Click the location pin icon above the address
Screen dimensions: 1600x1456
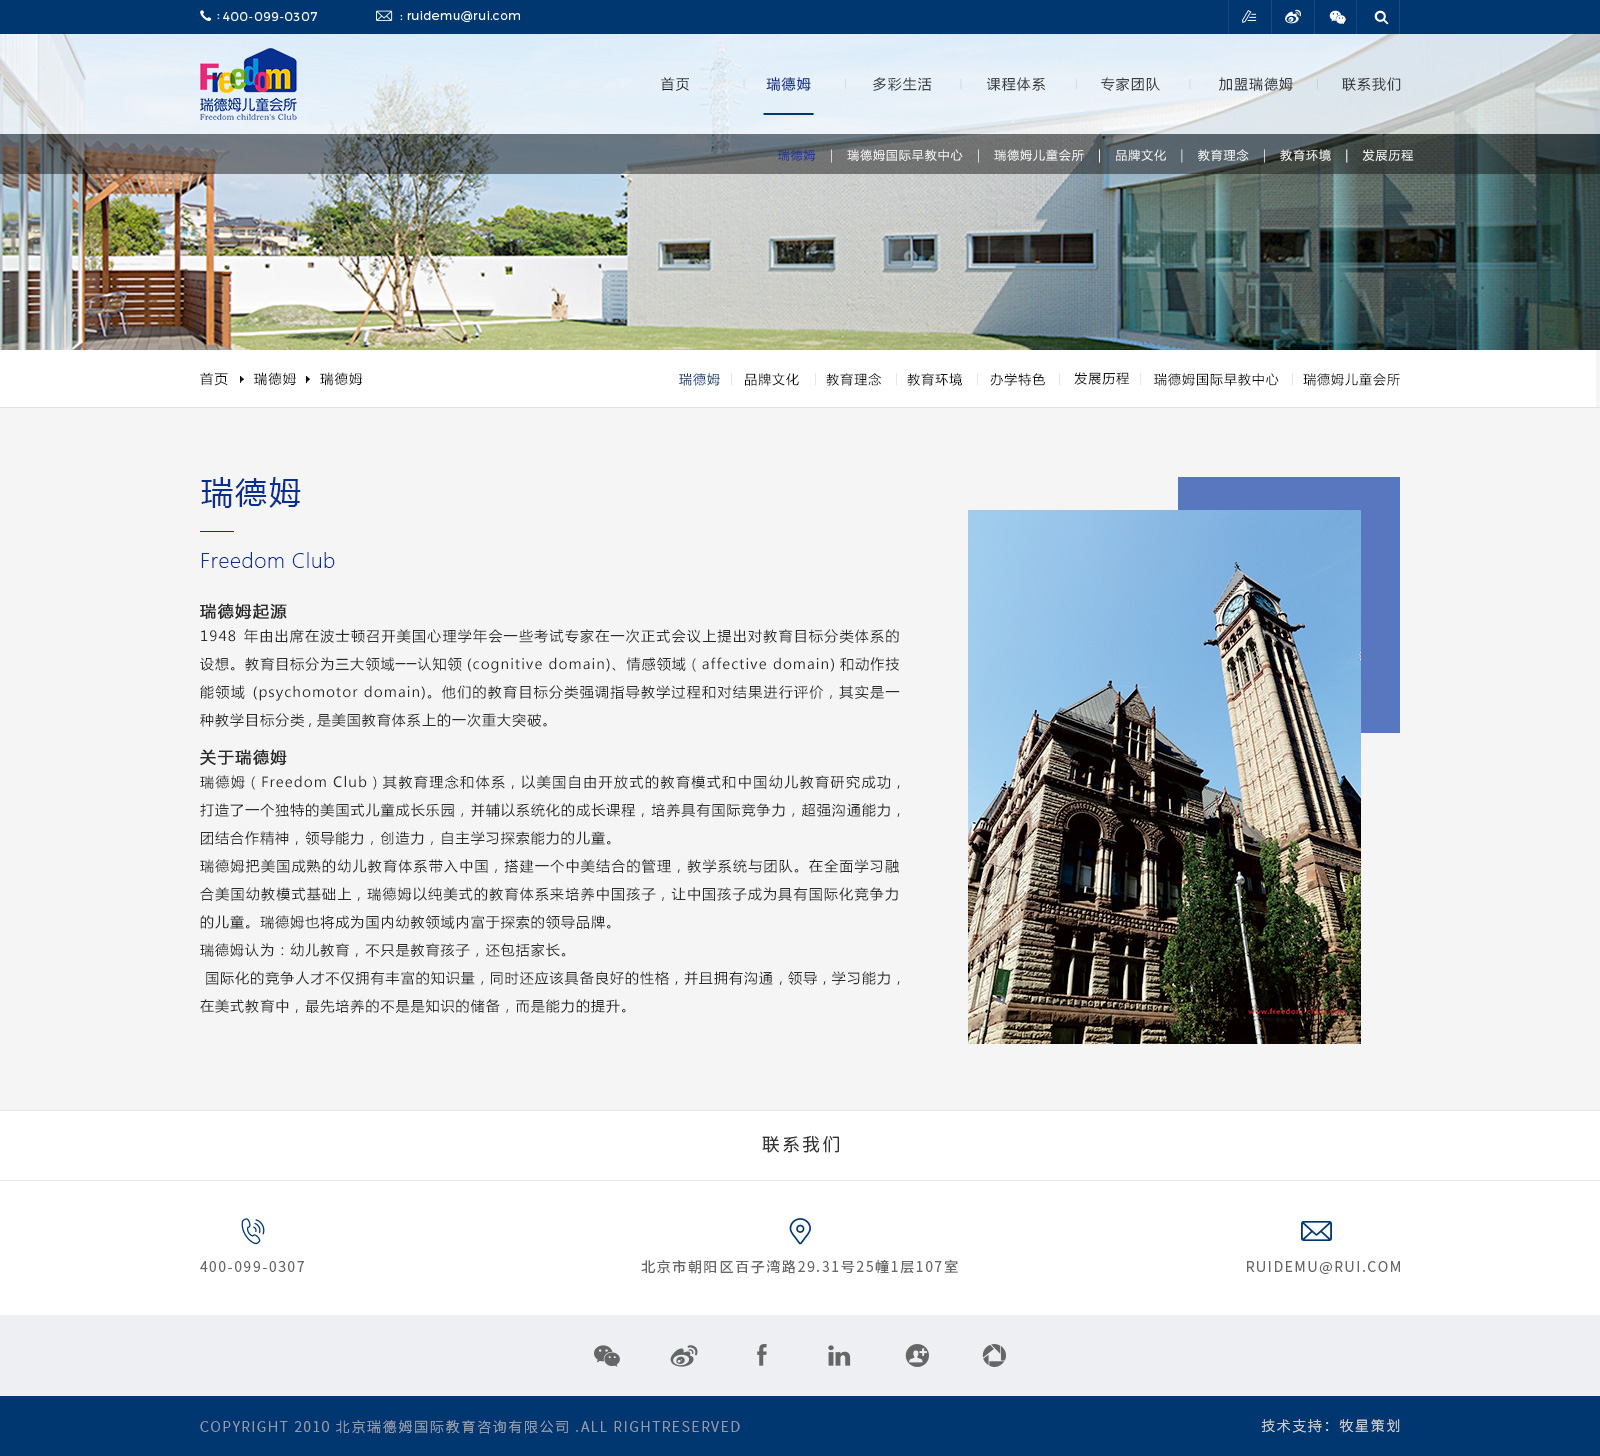click(x=798, y=1232)
